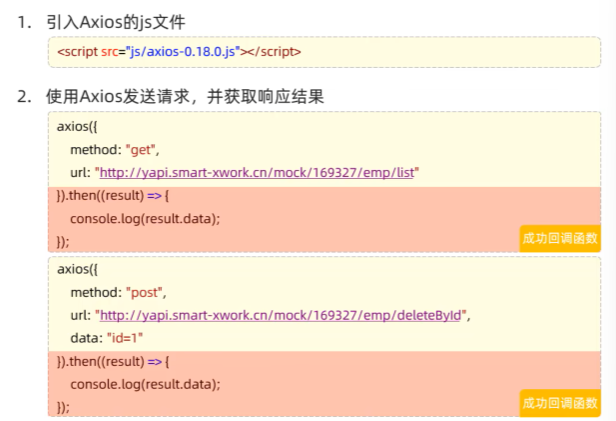Click the first 成功回调函数 label
This screenshot has height=421, width=616.
pyautogui.click(x=560, y=238)
